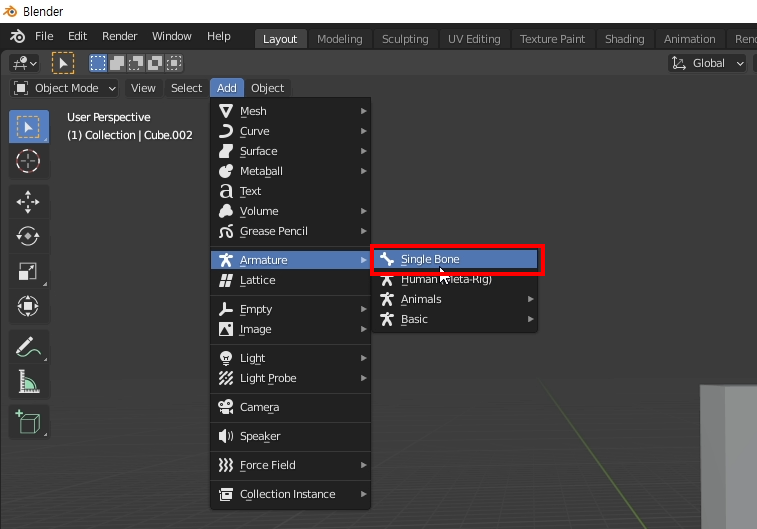Select the Select Box tool in toolbar

pos(28,126)
